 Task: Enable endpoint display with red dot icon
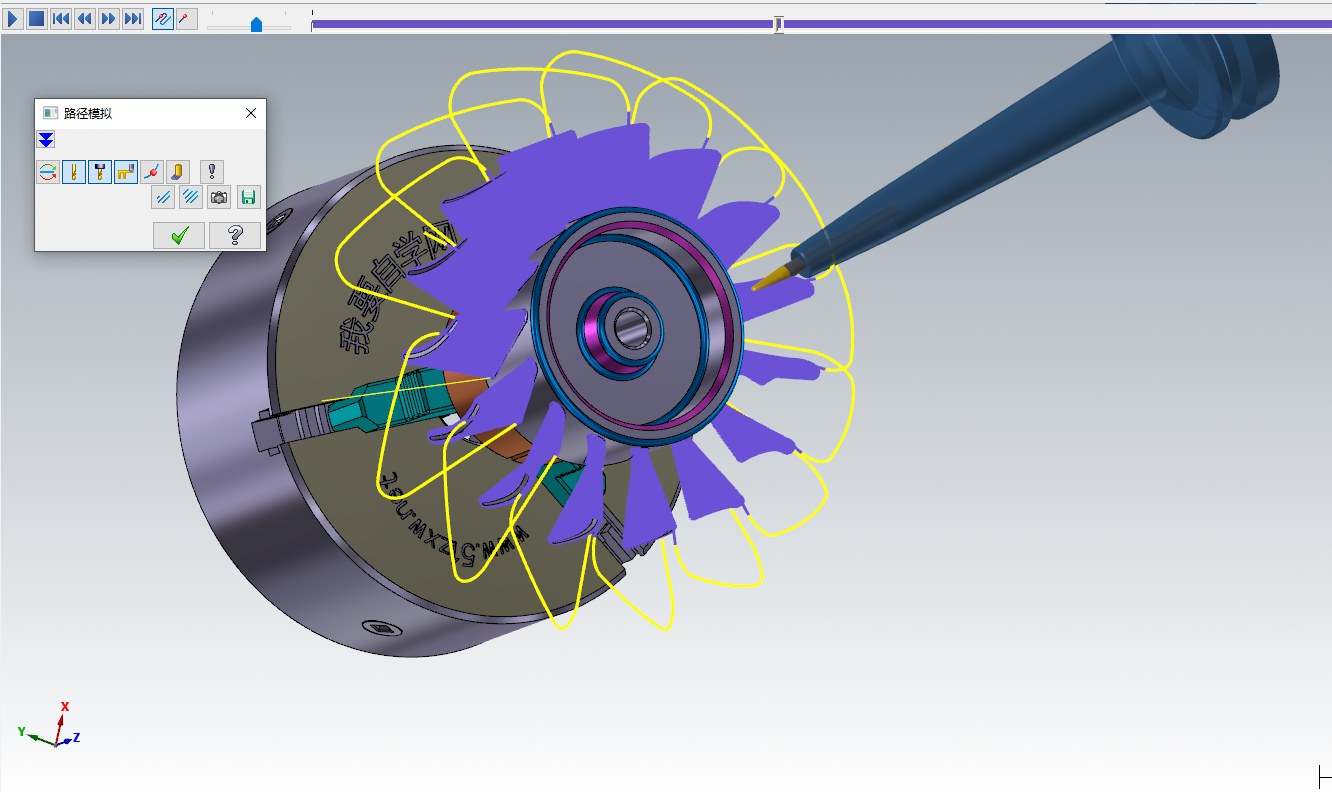click(x=152, y=172)
